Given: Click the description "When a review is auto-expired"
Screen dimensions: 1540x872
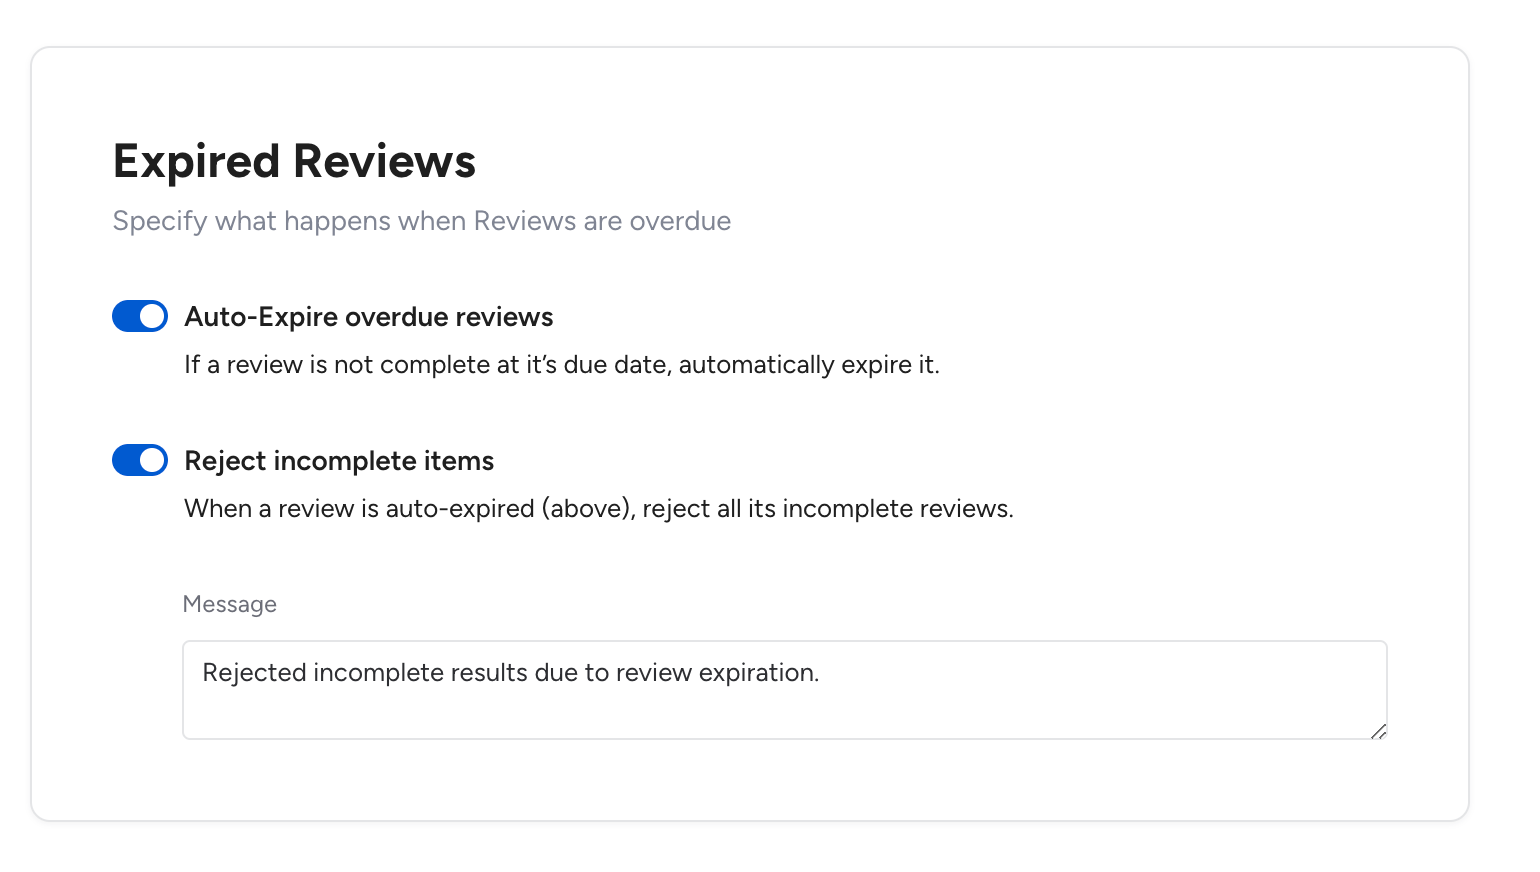Looking at the screenshot, I should (x=599, y=509).
